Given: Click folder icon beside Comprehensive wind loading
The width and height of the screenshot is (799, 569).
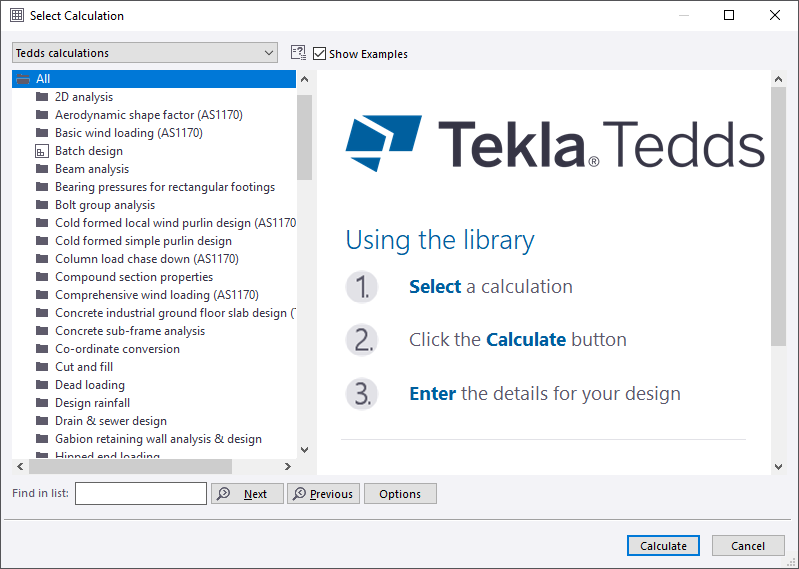Looking at the screenshot, I should coord(42,295).
